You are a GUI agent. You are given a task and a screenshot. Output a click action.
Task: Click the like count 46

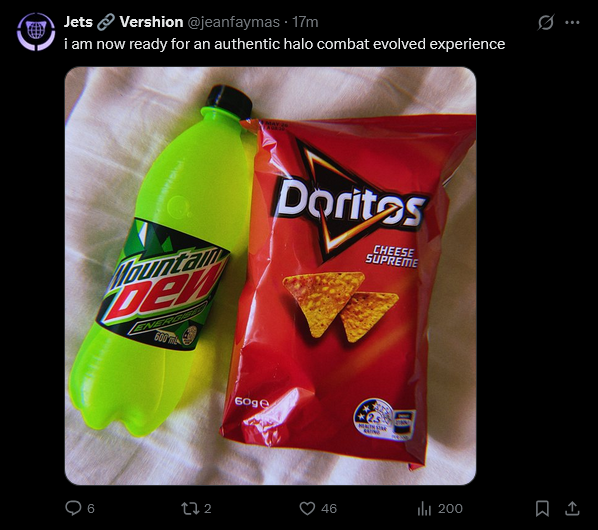point(329,509)
